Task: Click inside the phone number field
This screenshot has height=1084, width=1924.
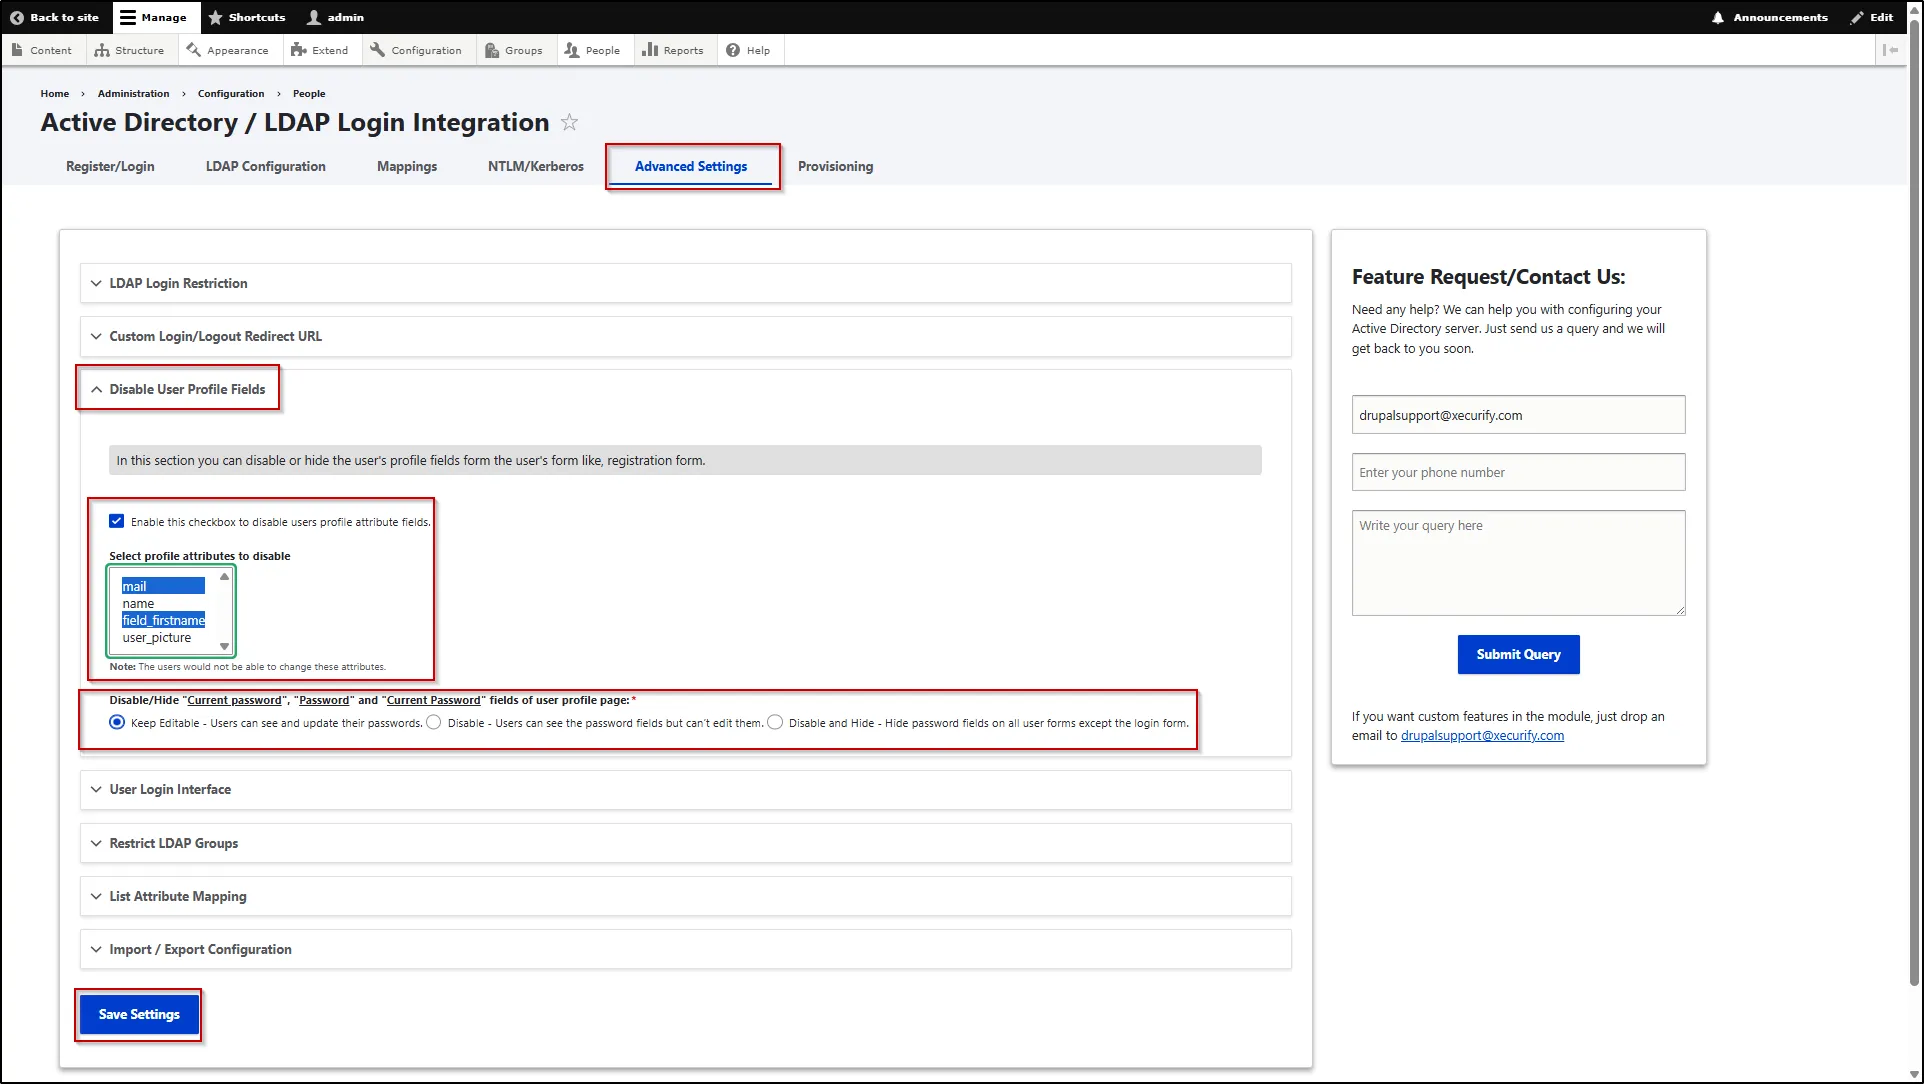Action: click(1517, 472)
